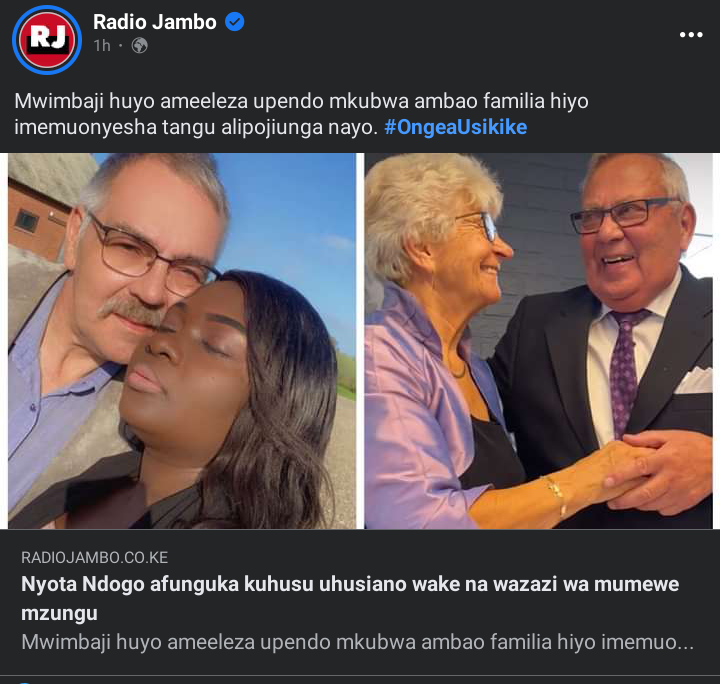The image size is (720, 684).
Task: Click the caption starting Mwimbaji huyo ameeleza
Action: click(x=301, y=114)
